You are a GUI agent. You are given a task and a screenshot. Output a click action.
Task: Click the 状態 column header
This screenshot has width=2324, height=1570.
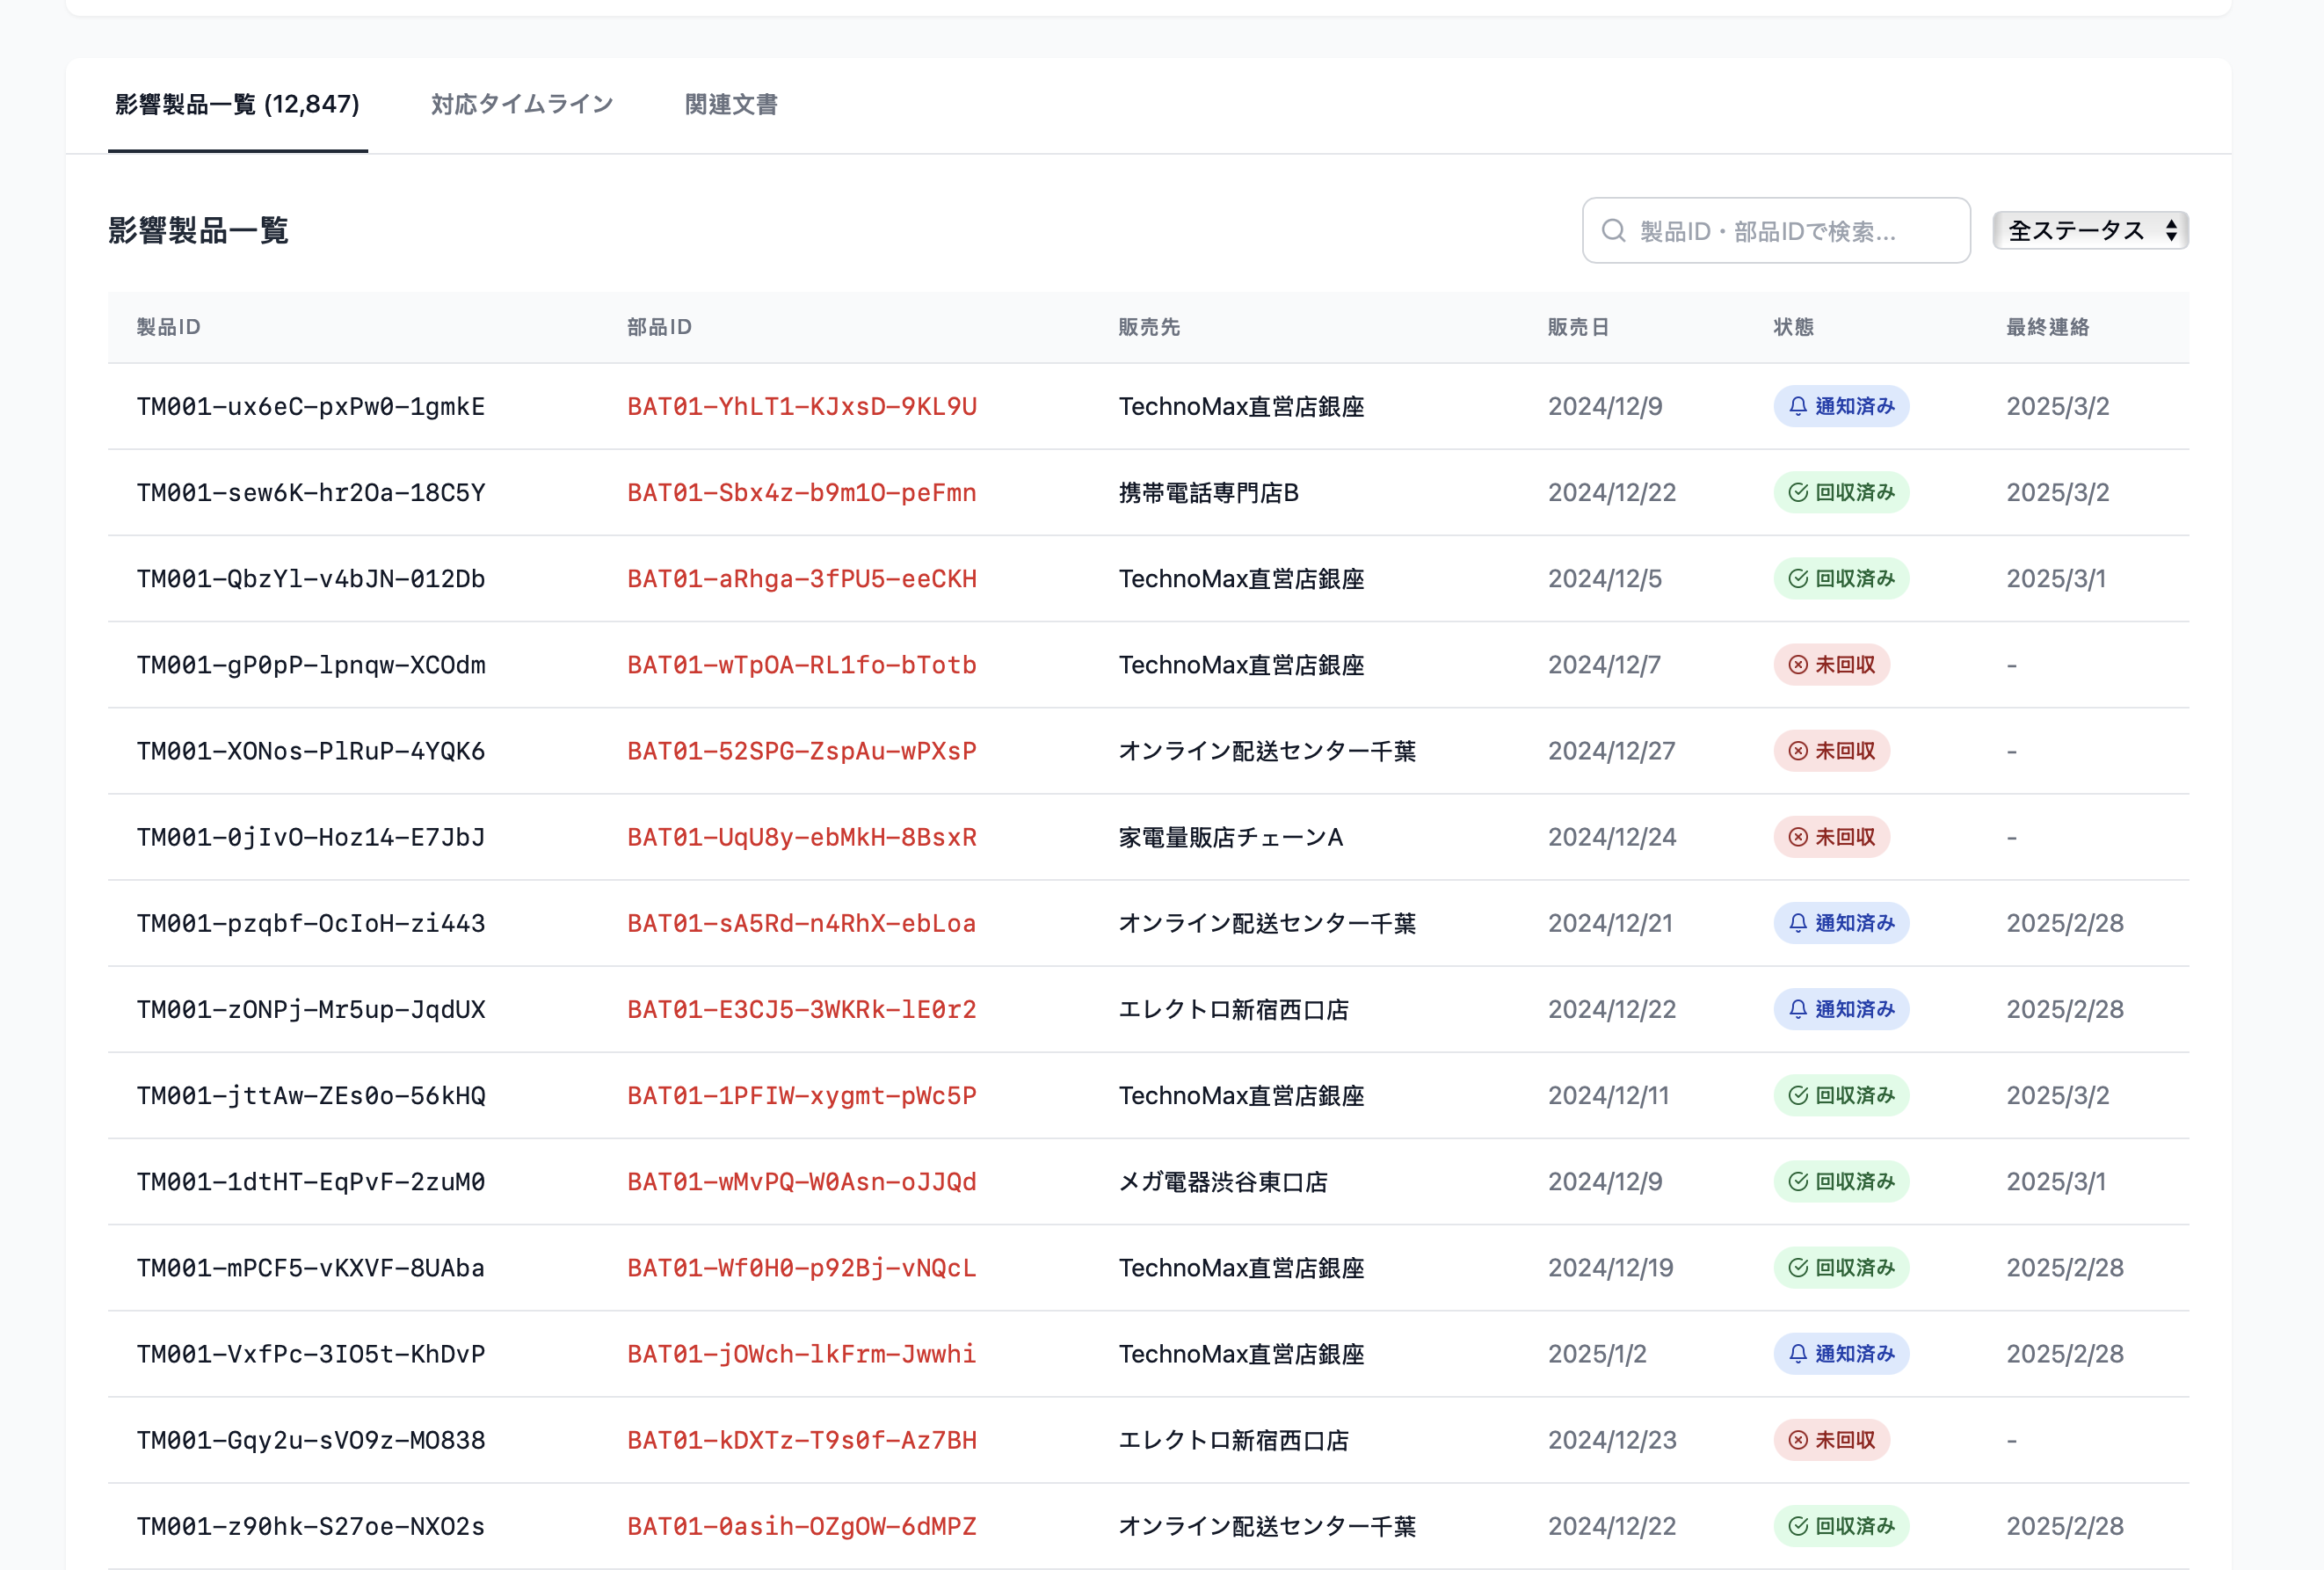click(1792, 327)
